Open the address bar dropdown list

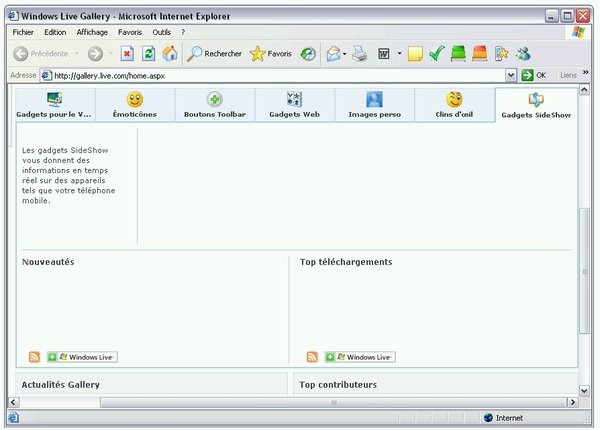[x=511, y=75]
